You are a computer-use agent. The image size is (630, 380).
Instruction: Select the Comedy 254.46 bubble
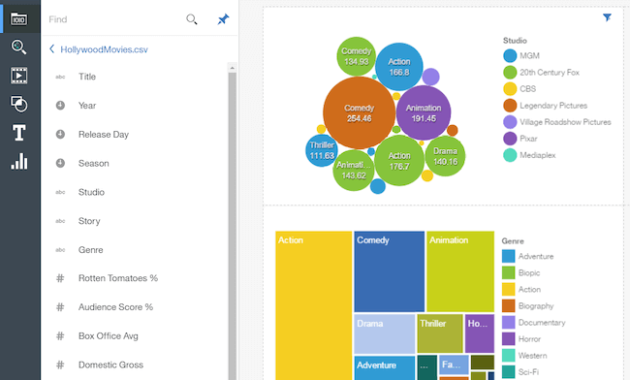[359, 113]
